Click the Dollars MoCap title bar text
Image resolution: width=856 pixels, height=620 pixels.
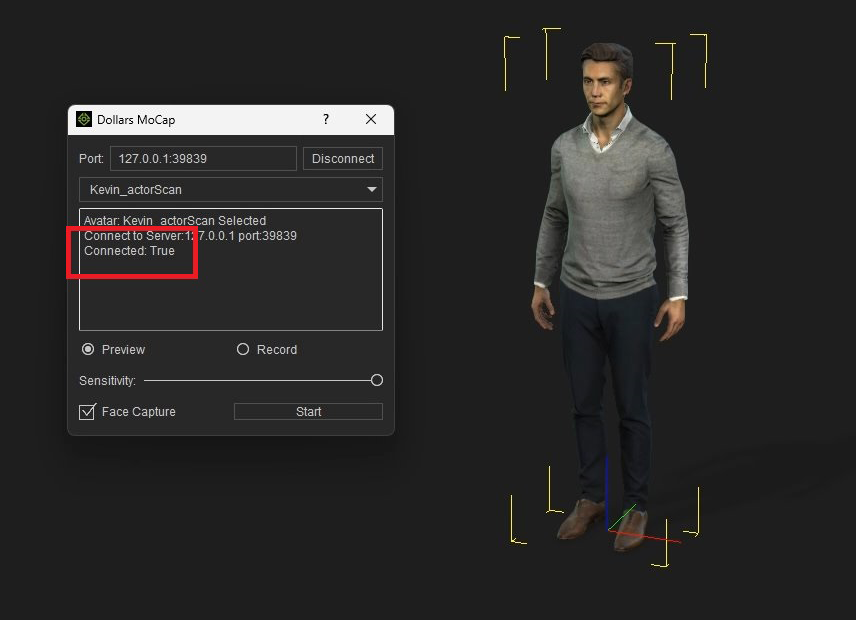[136, 120]
